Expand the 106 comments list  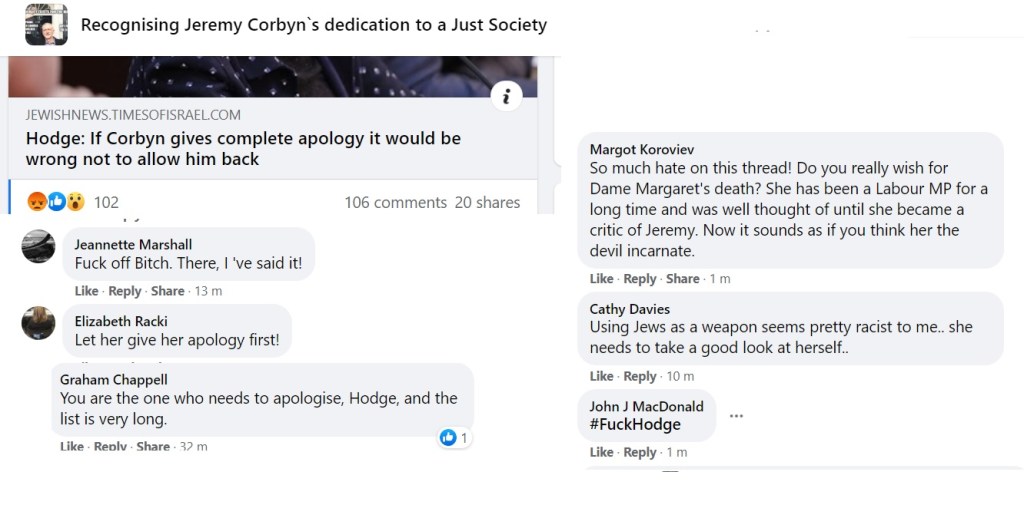[x=395, y=202]
